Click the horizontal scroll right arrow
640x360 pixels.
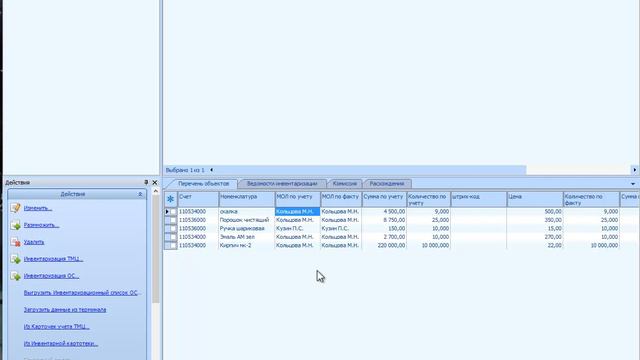point(634,170)
